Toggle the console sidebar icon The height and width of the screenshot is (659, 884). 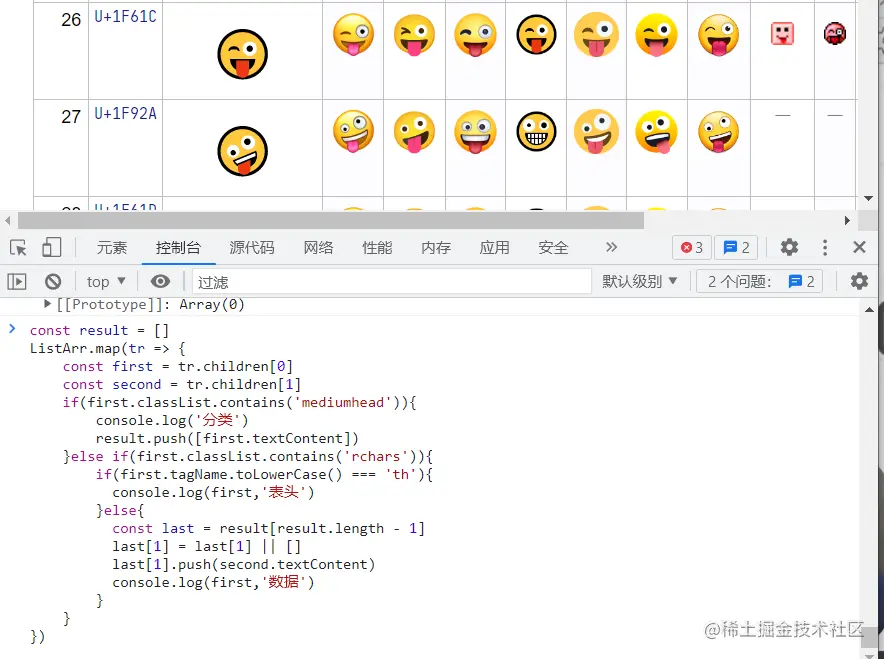click(17, 281)
